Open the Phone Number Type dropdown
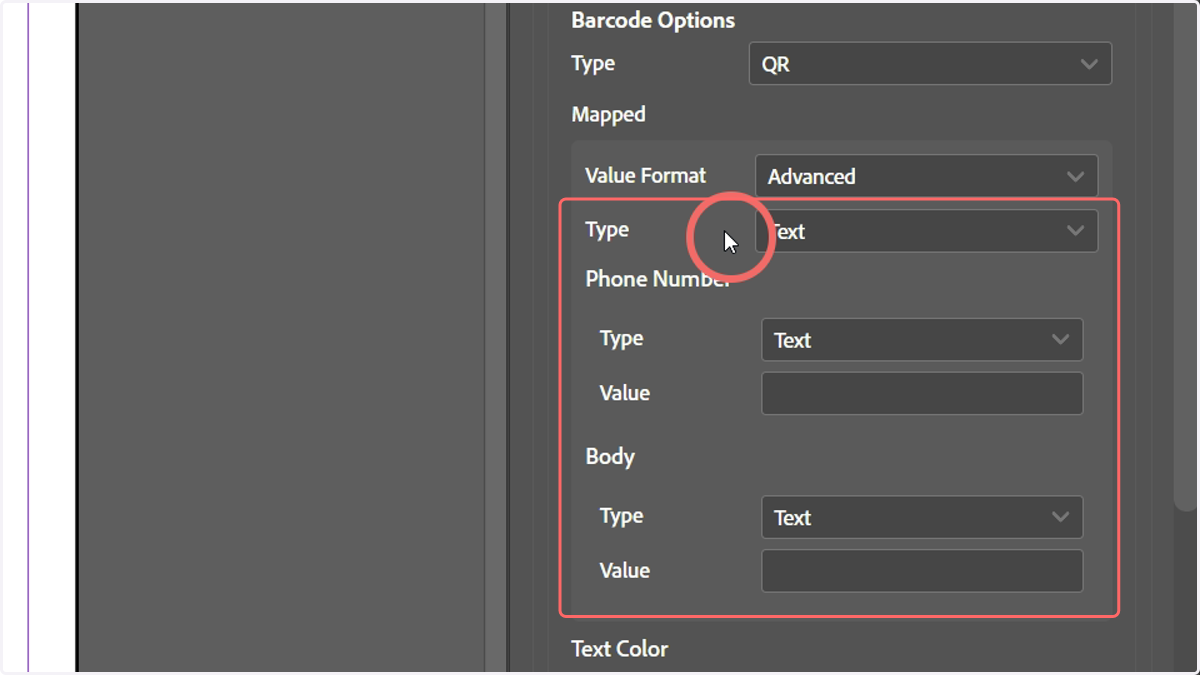This screenshot has height=675, width=1200. (922, 340)
